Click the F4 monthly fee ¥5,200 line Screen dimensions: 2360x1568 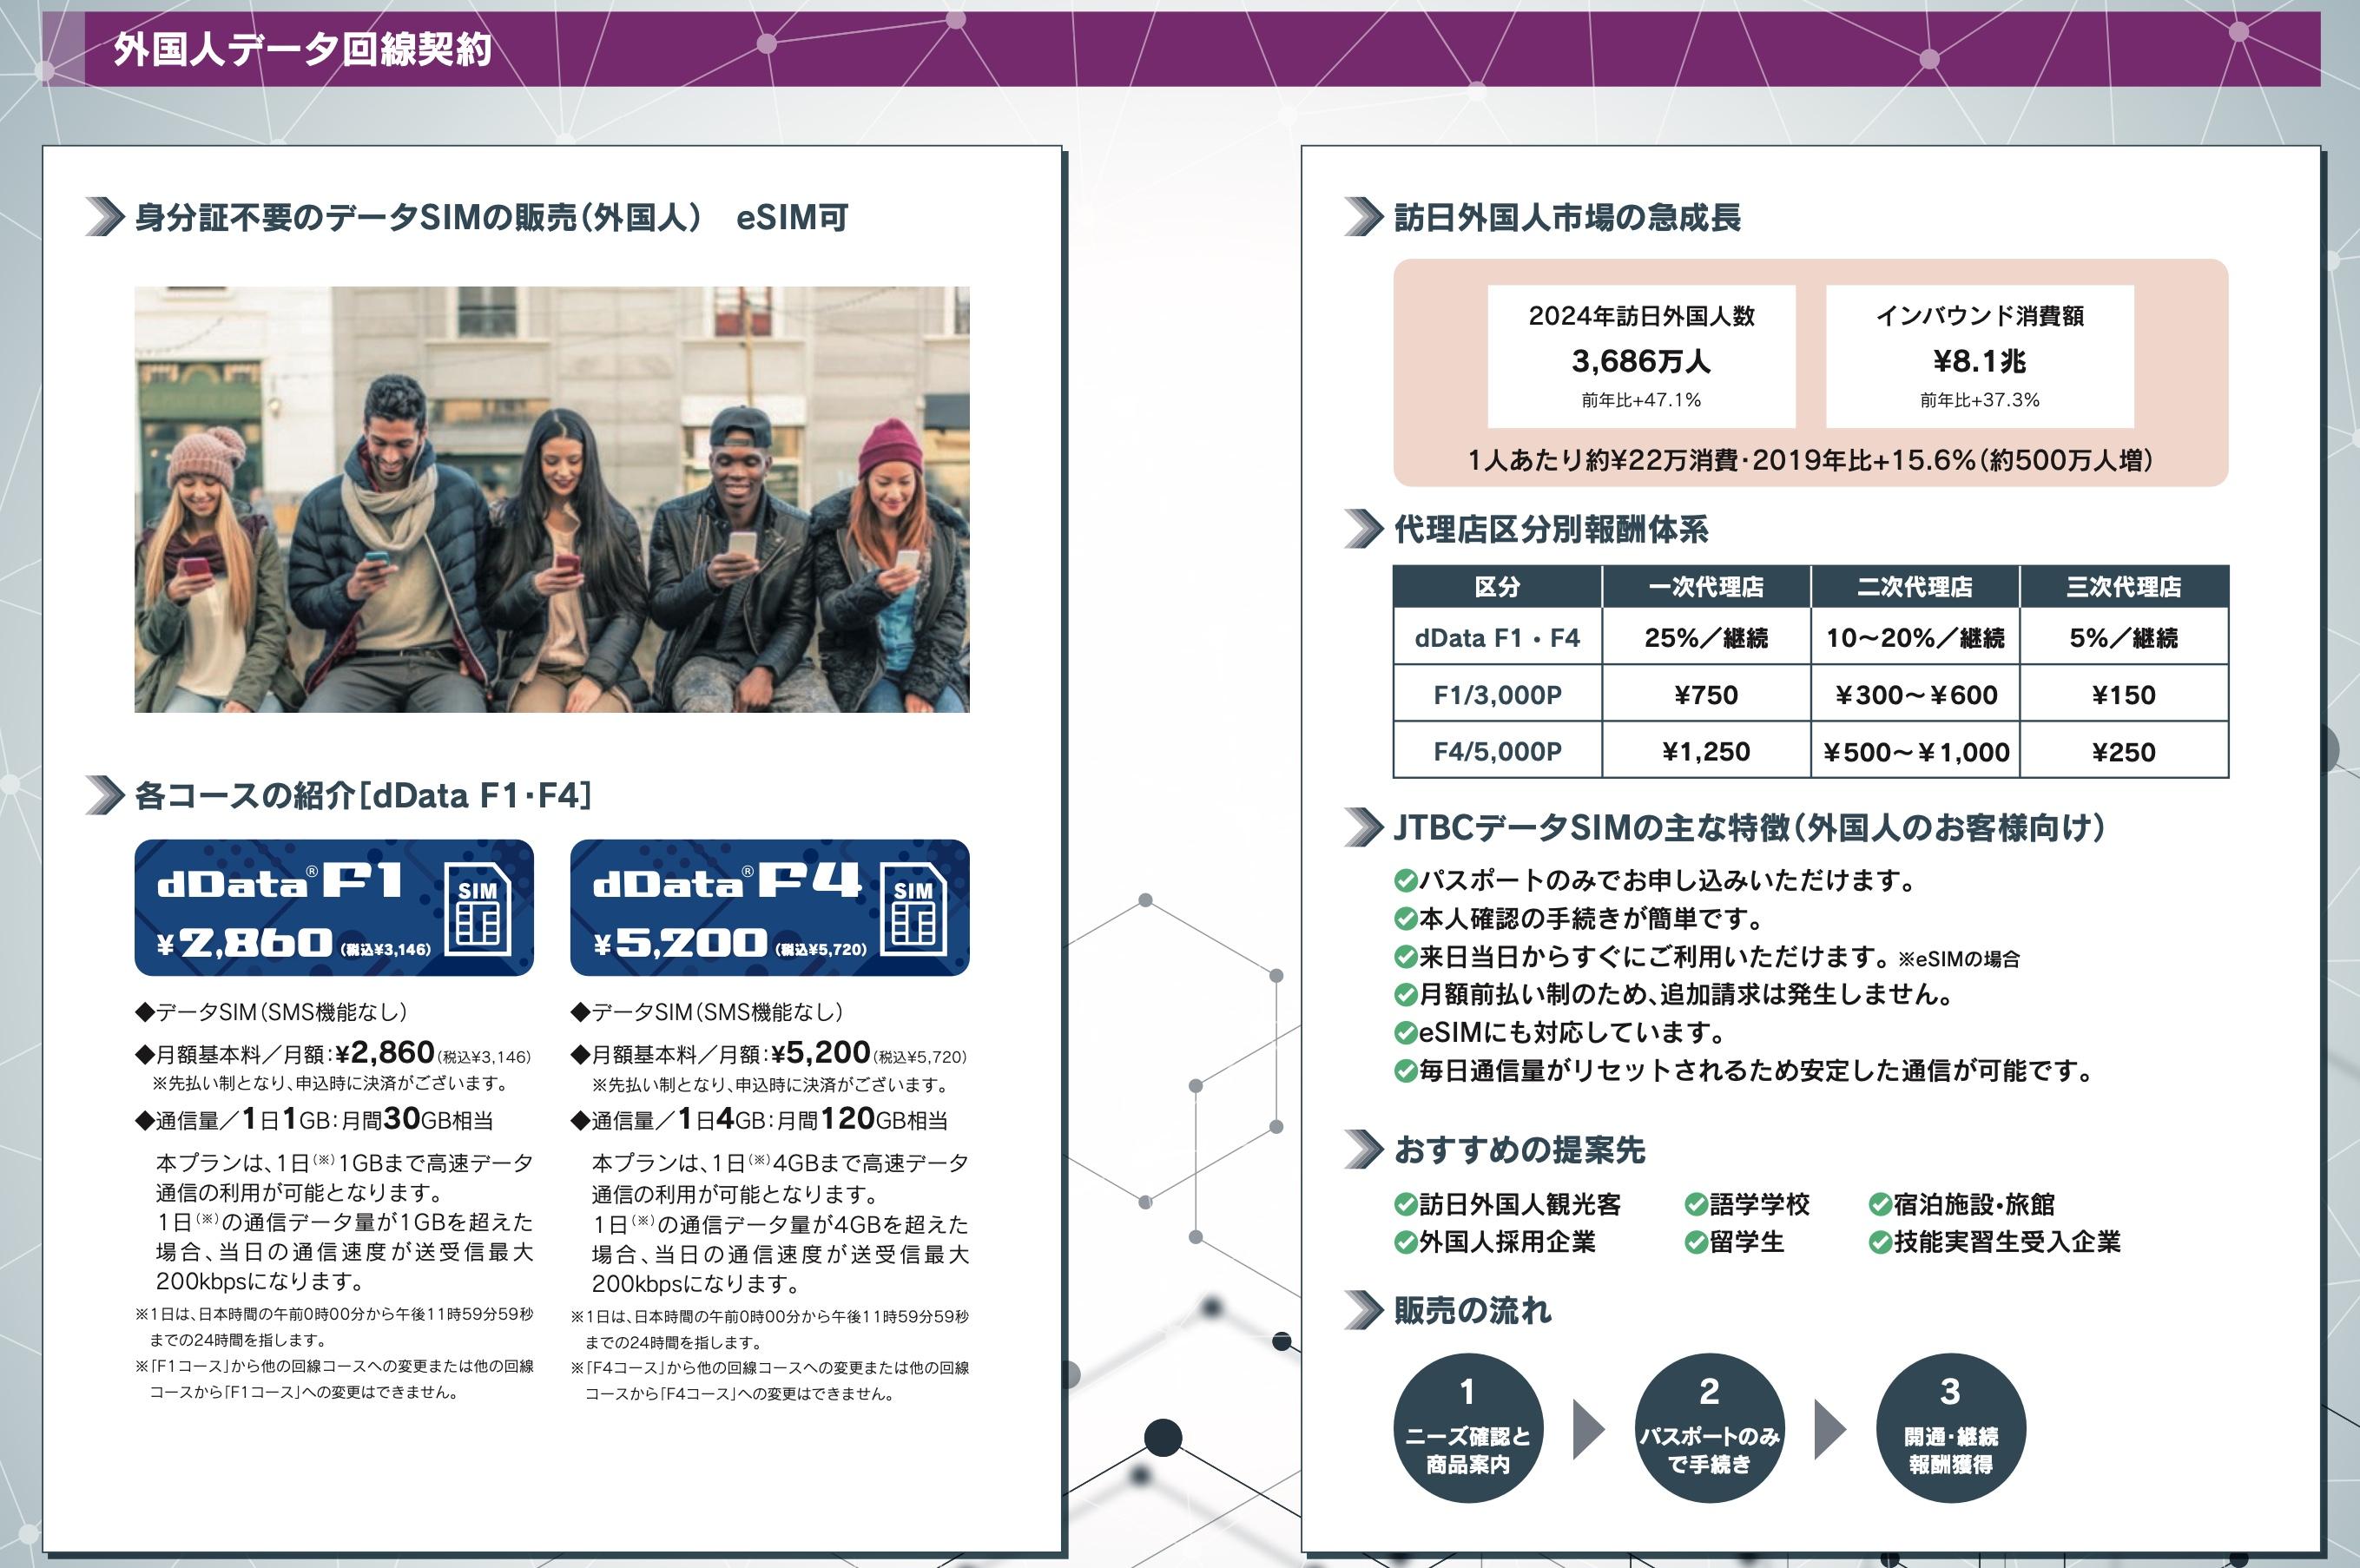(x=769, y=1053)
